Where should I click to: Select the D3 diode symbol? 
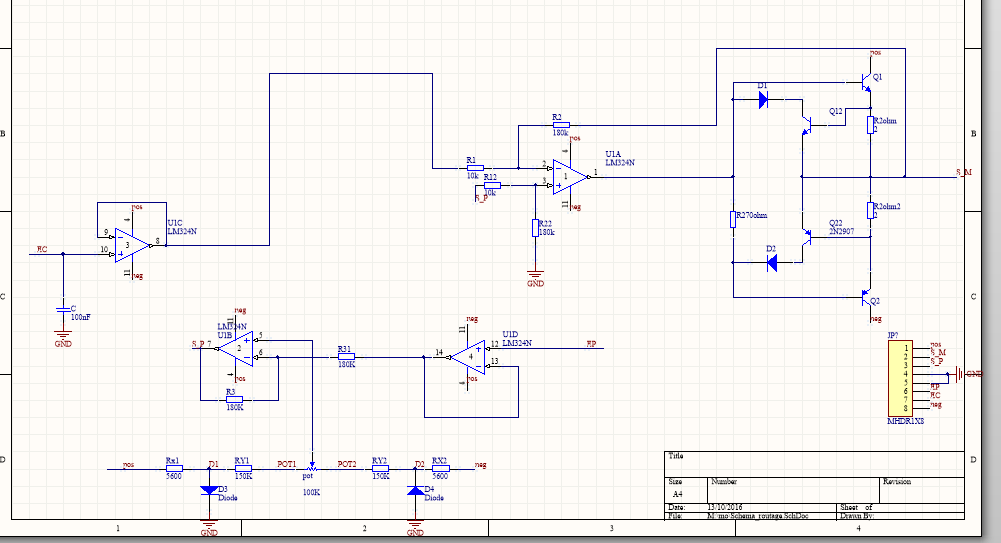209,490
